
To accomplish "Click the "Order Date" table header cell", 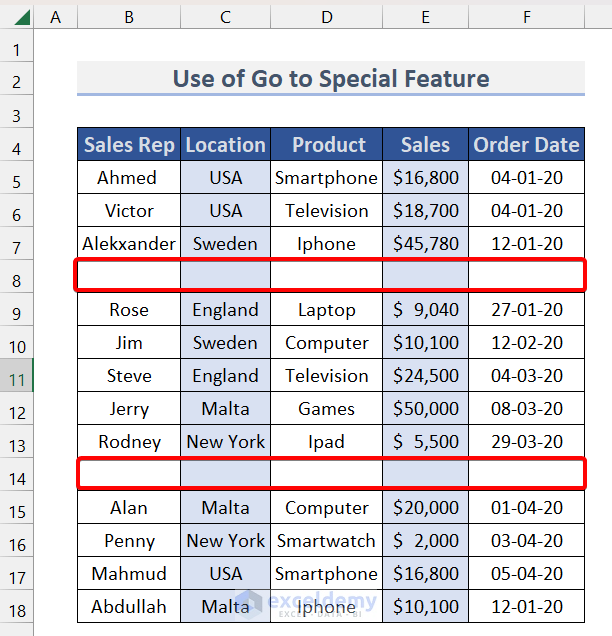I will click(x=526, y=145).
